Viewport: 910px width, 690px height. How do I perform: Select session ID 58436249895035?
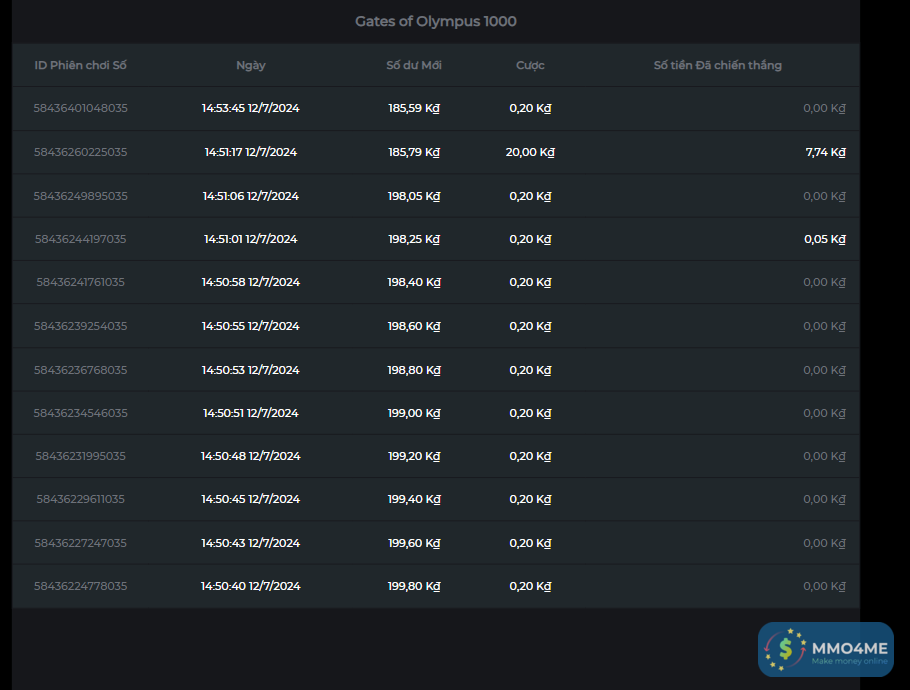pyautogui.click(x=81, y=196)
